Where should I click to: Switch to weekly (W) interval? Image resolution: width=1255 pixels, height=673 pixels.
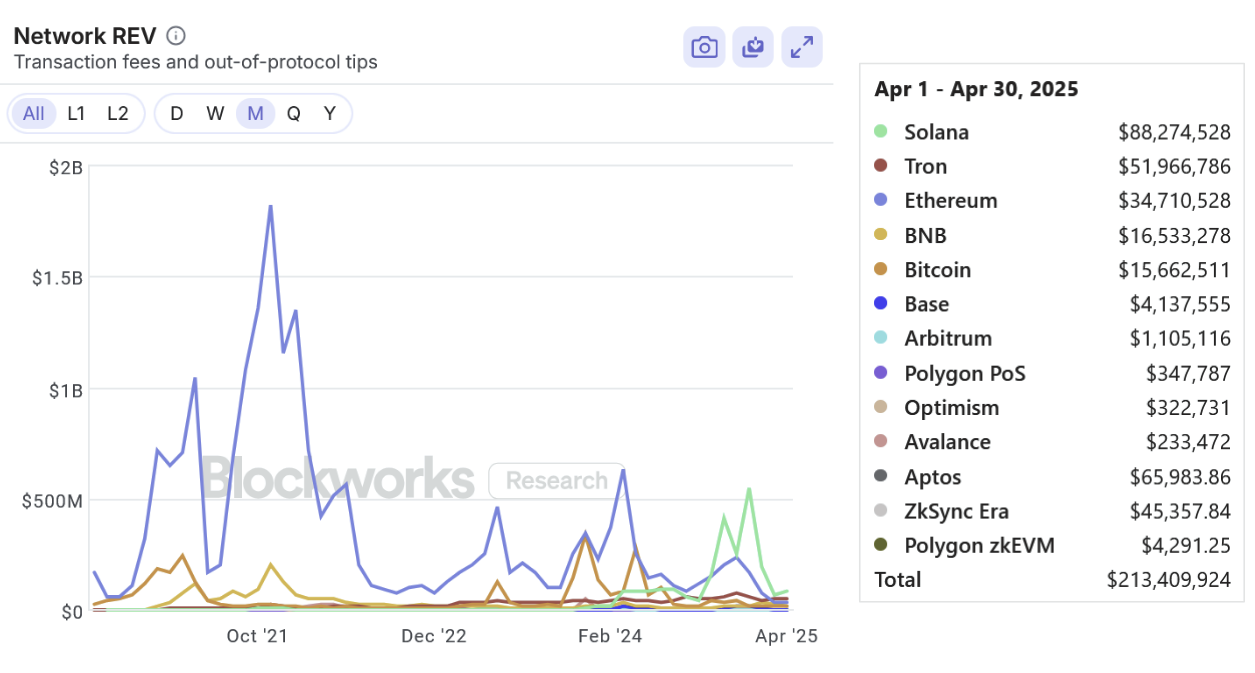click(x=215, y=113)
